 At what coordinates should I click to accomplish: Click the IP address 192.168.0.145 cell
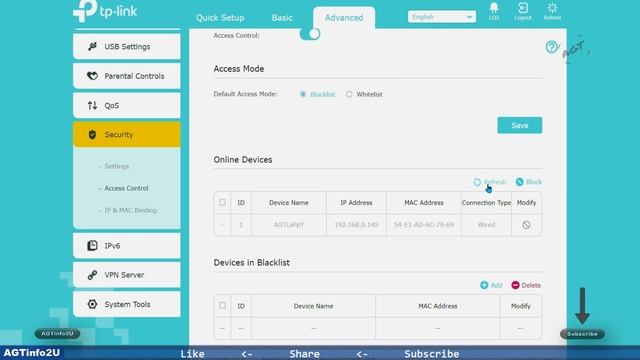tap(356, 225)
